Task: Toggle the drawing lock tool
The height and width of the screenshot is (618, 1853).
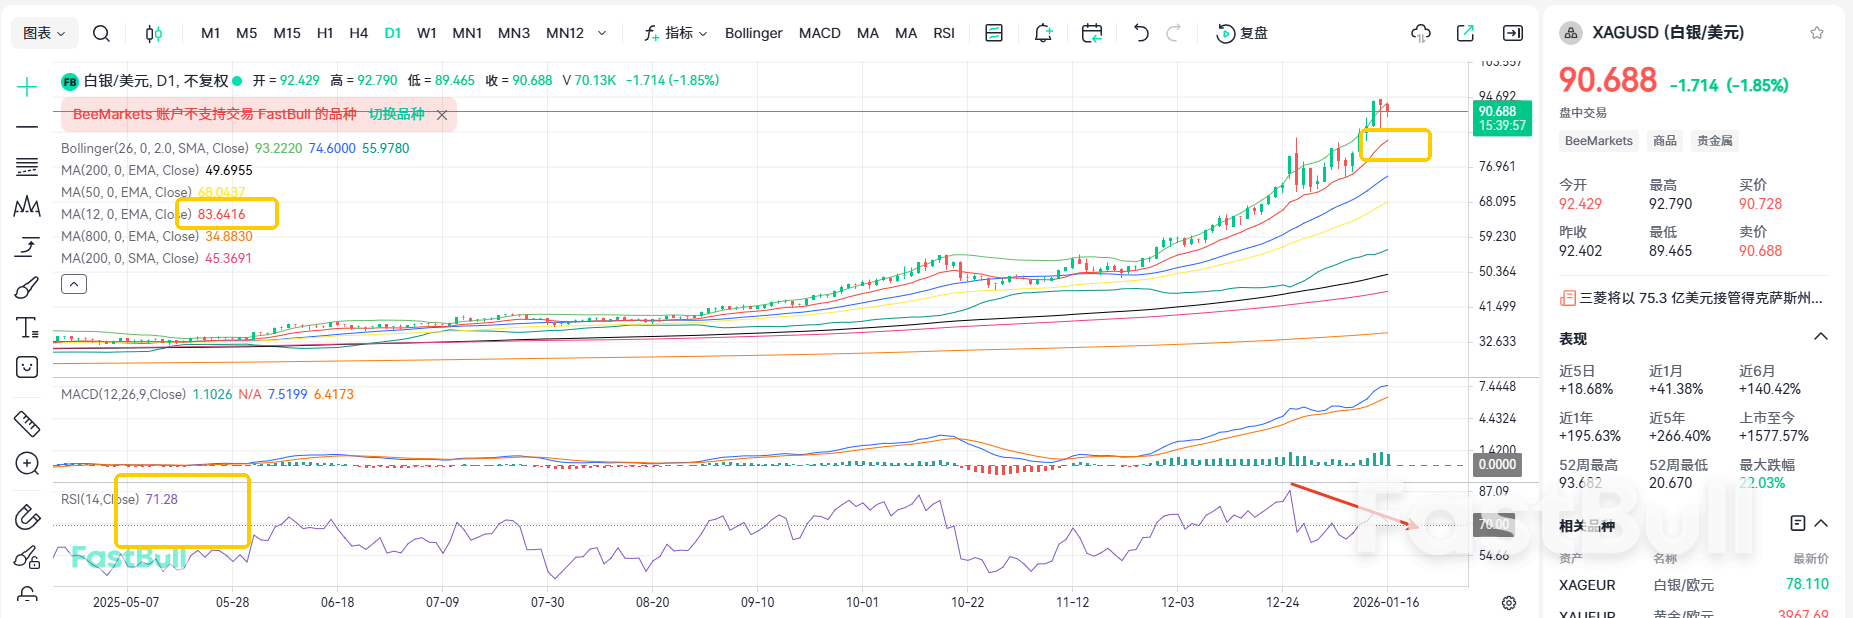Action: pyautogui.click(x=27, y=596)
